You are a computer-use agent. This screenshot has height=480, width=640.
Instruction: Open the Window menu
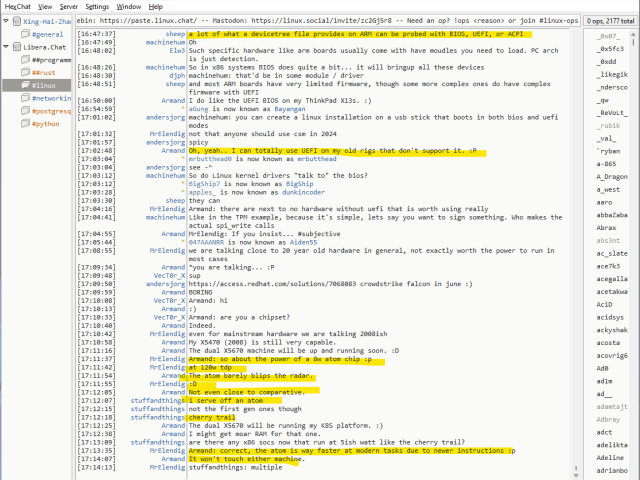pyautogui.click(x=128, y=6)
